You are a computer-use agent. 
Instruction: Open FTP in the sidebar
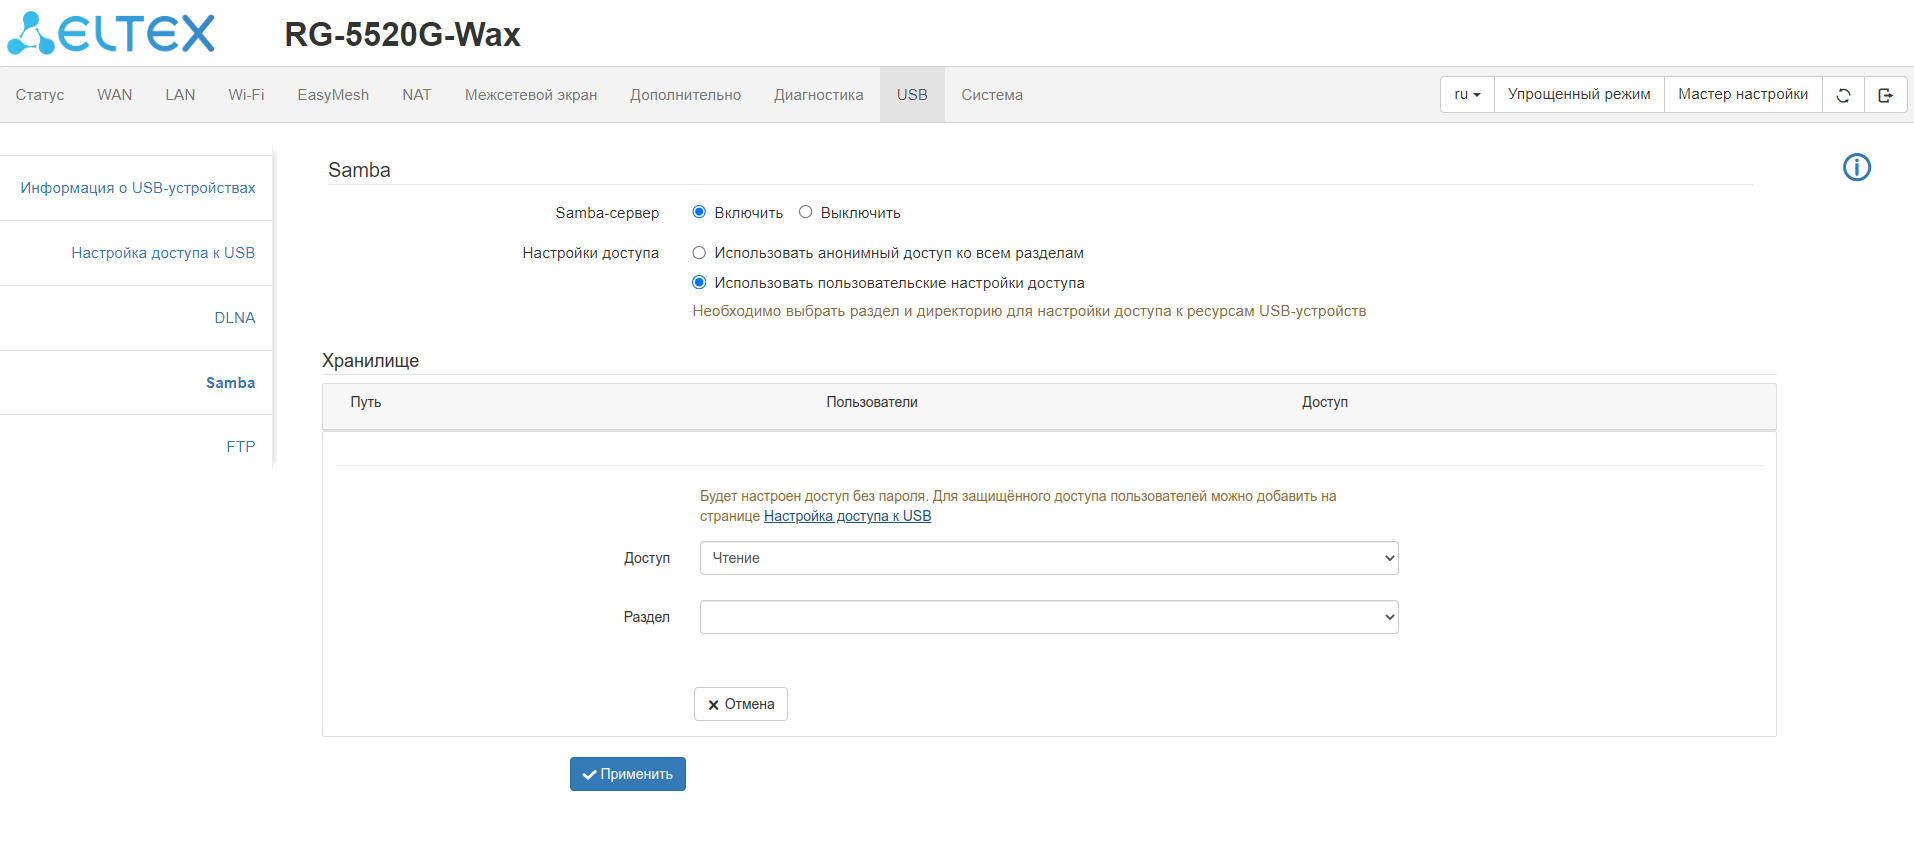click(x=240, y=447)
